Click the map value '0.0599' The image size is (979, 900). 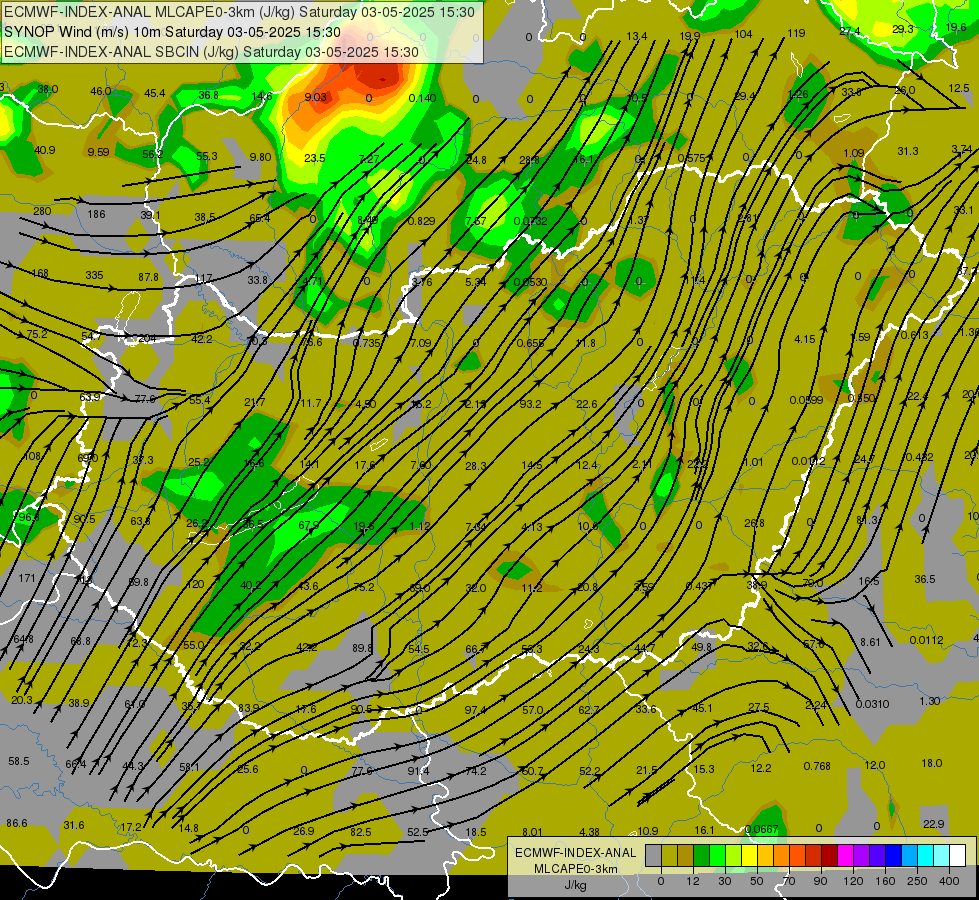806,400
